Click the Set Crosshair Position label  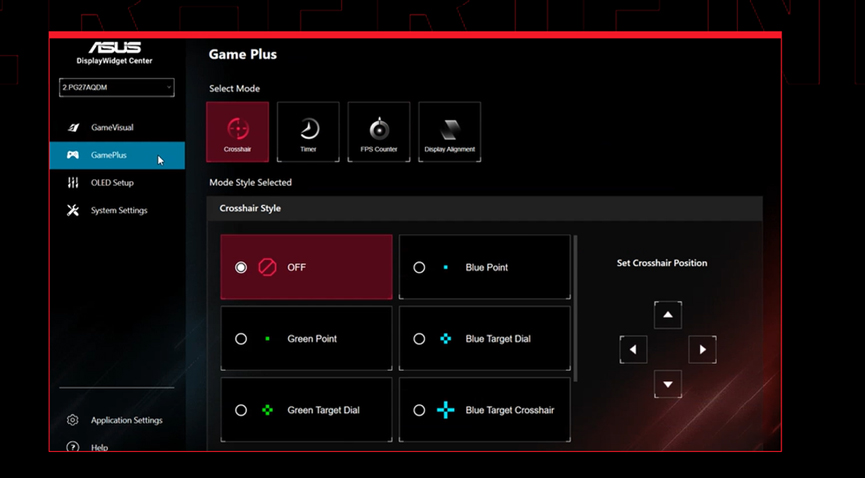click(x=662, y=263)
